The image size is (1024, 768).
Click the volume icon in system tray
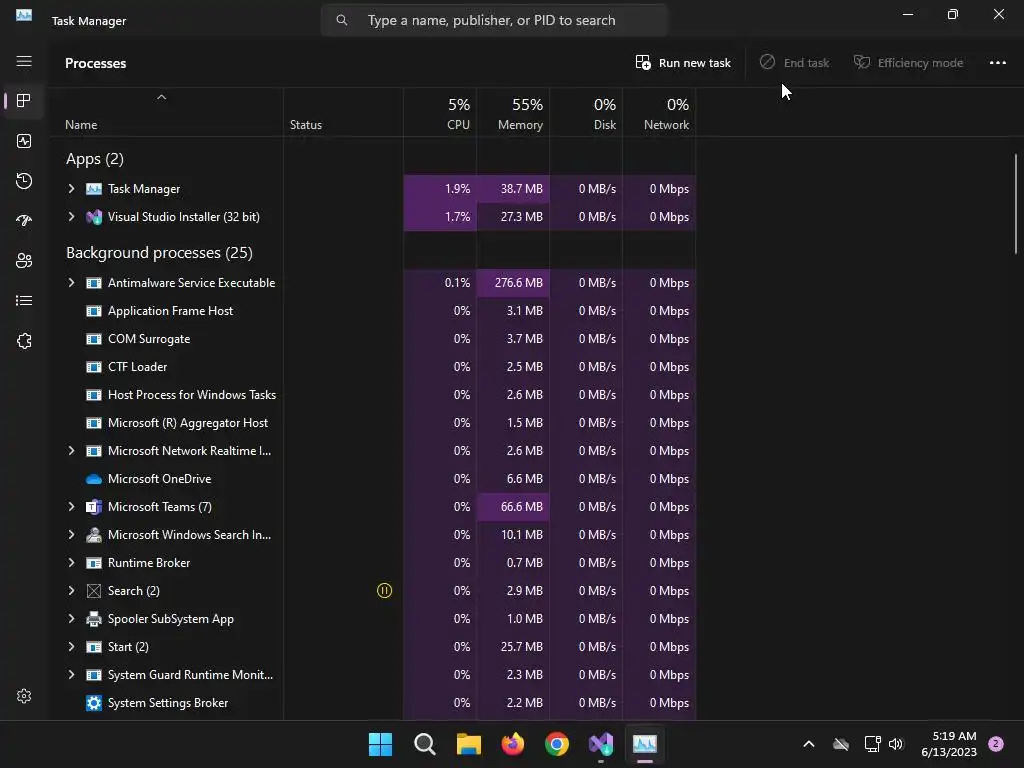coord(896,744)
